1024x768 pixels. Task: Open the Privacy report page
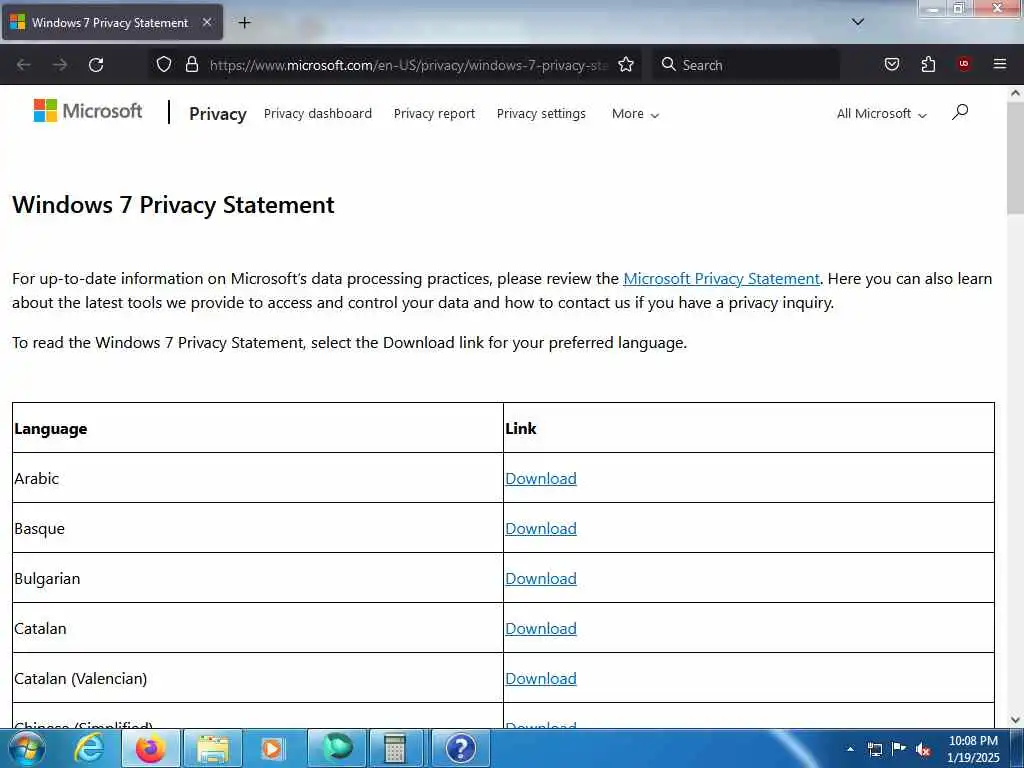[x=434, y=114]
